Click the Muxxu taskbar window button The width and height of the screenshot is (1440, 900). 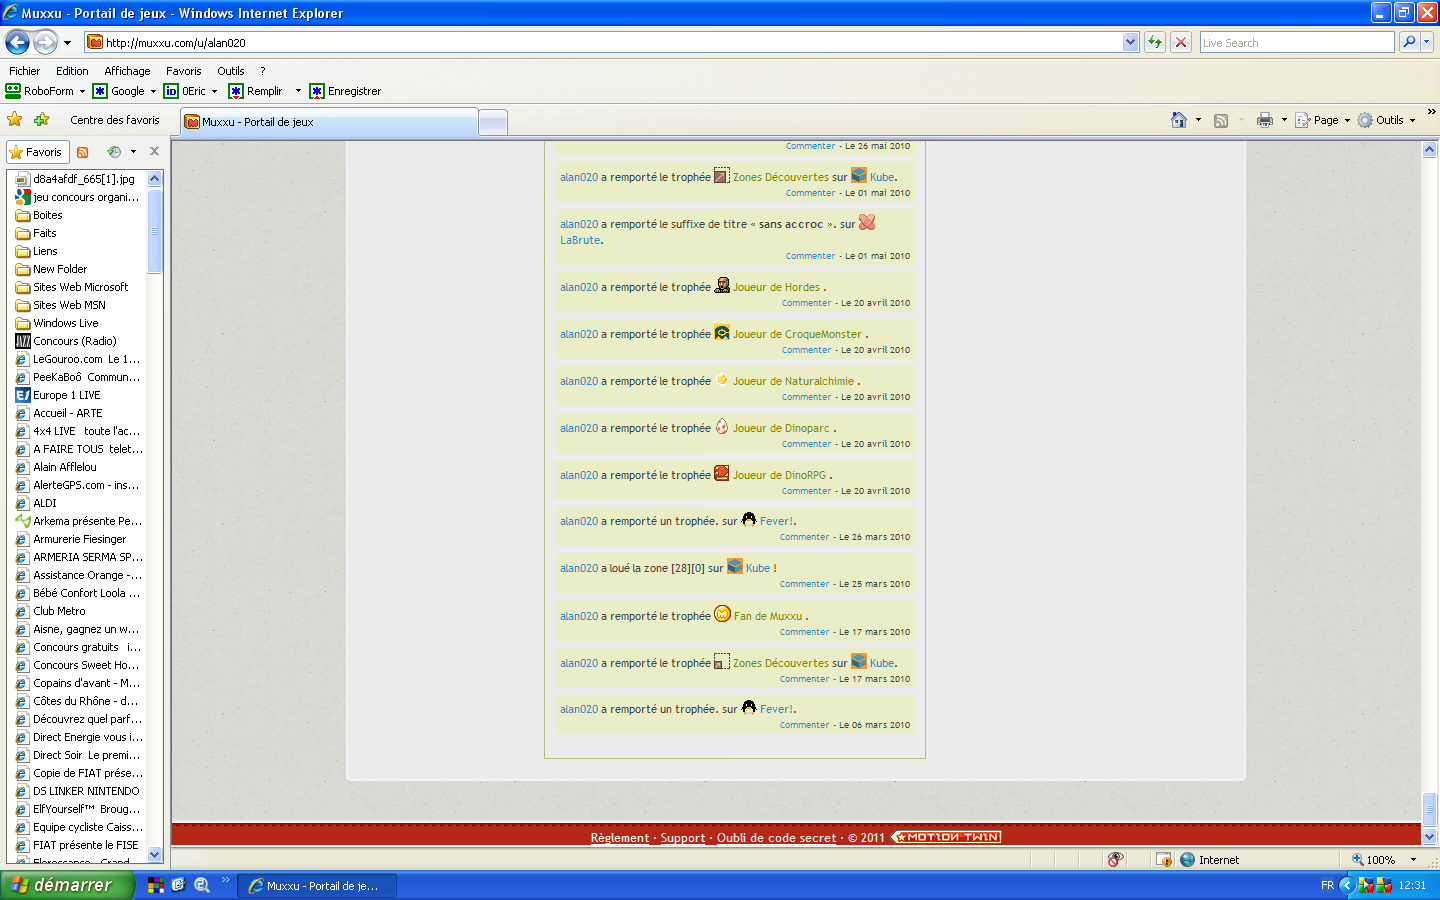[316, 885]
